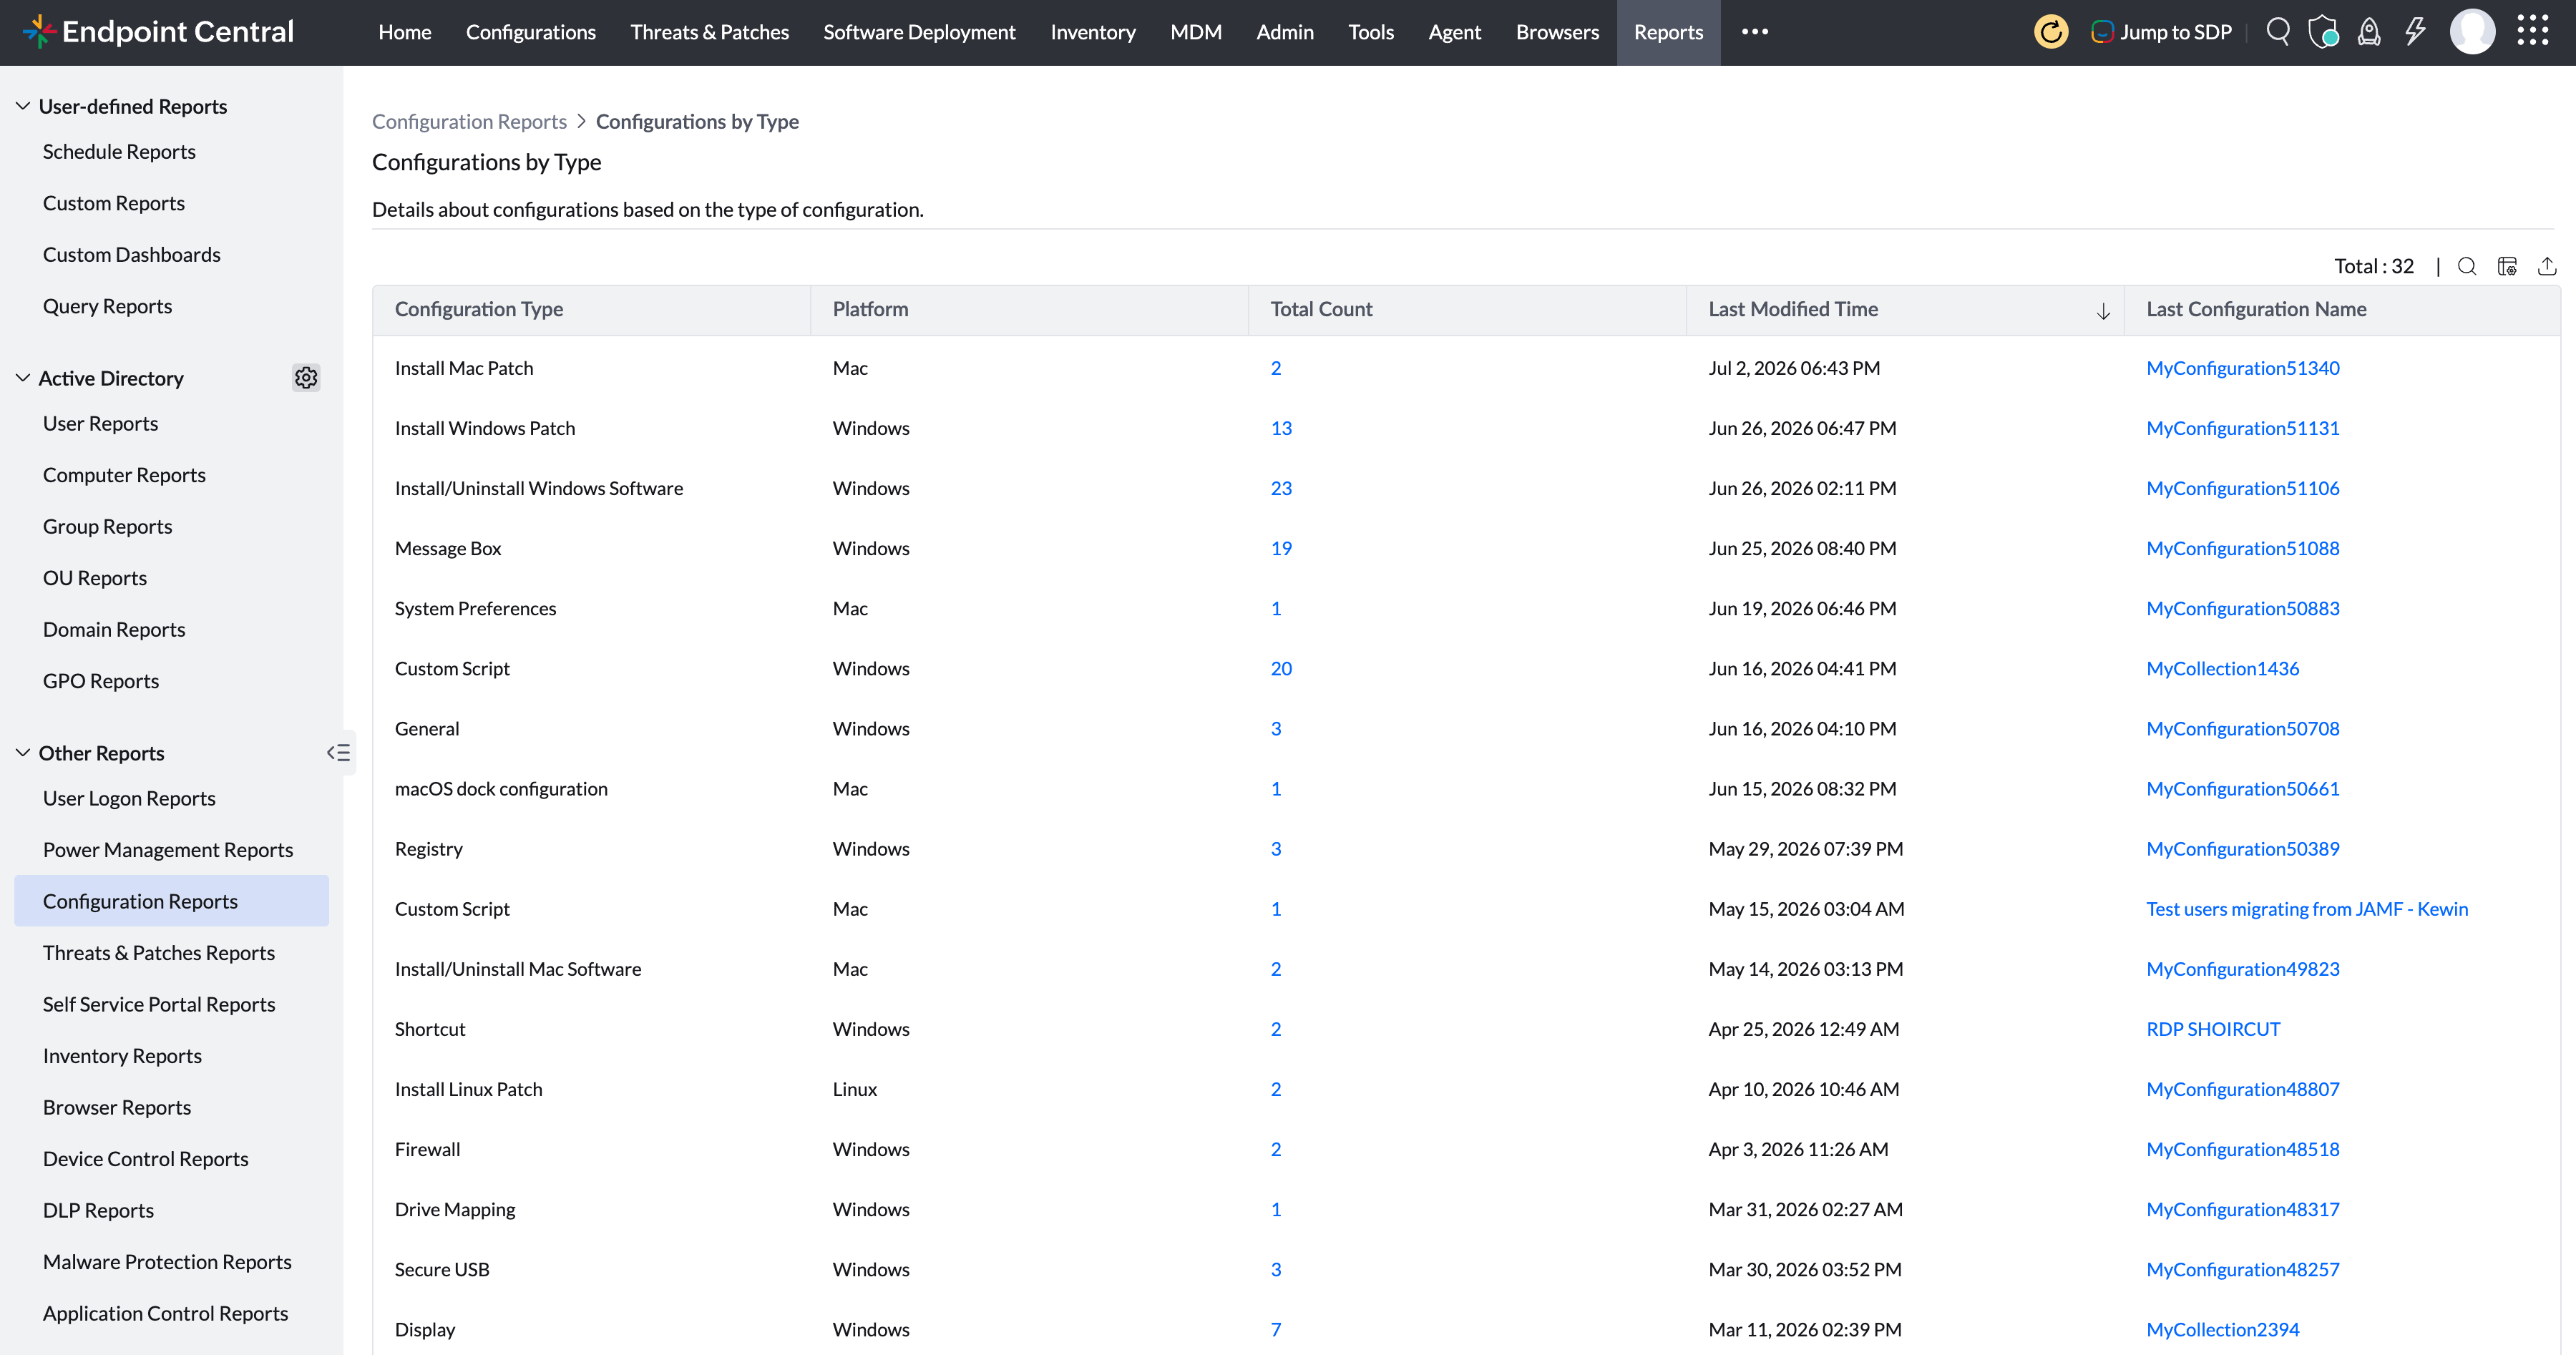
Task: Click the Endpoint Central logo
Action: pos(157,32)
